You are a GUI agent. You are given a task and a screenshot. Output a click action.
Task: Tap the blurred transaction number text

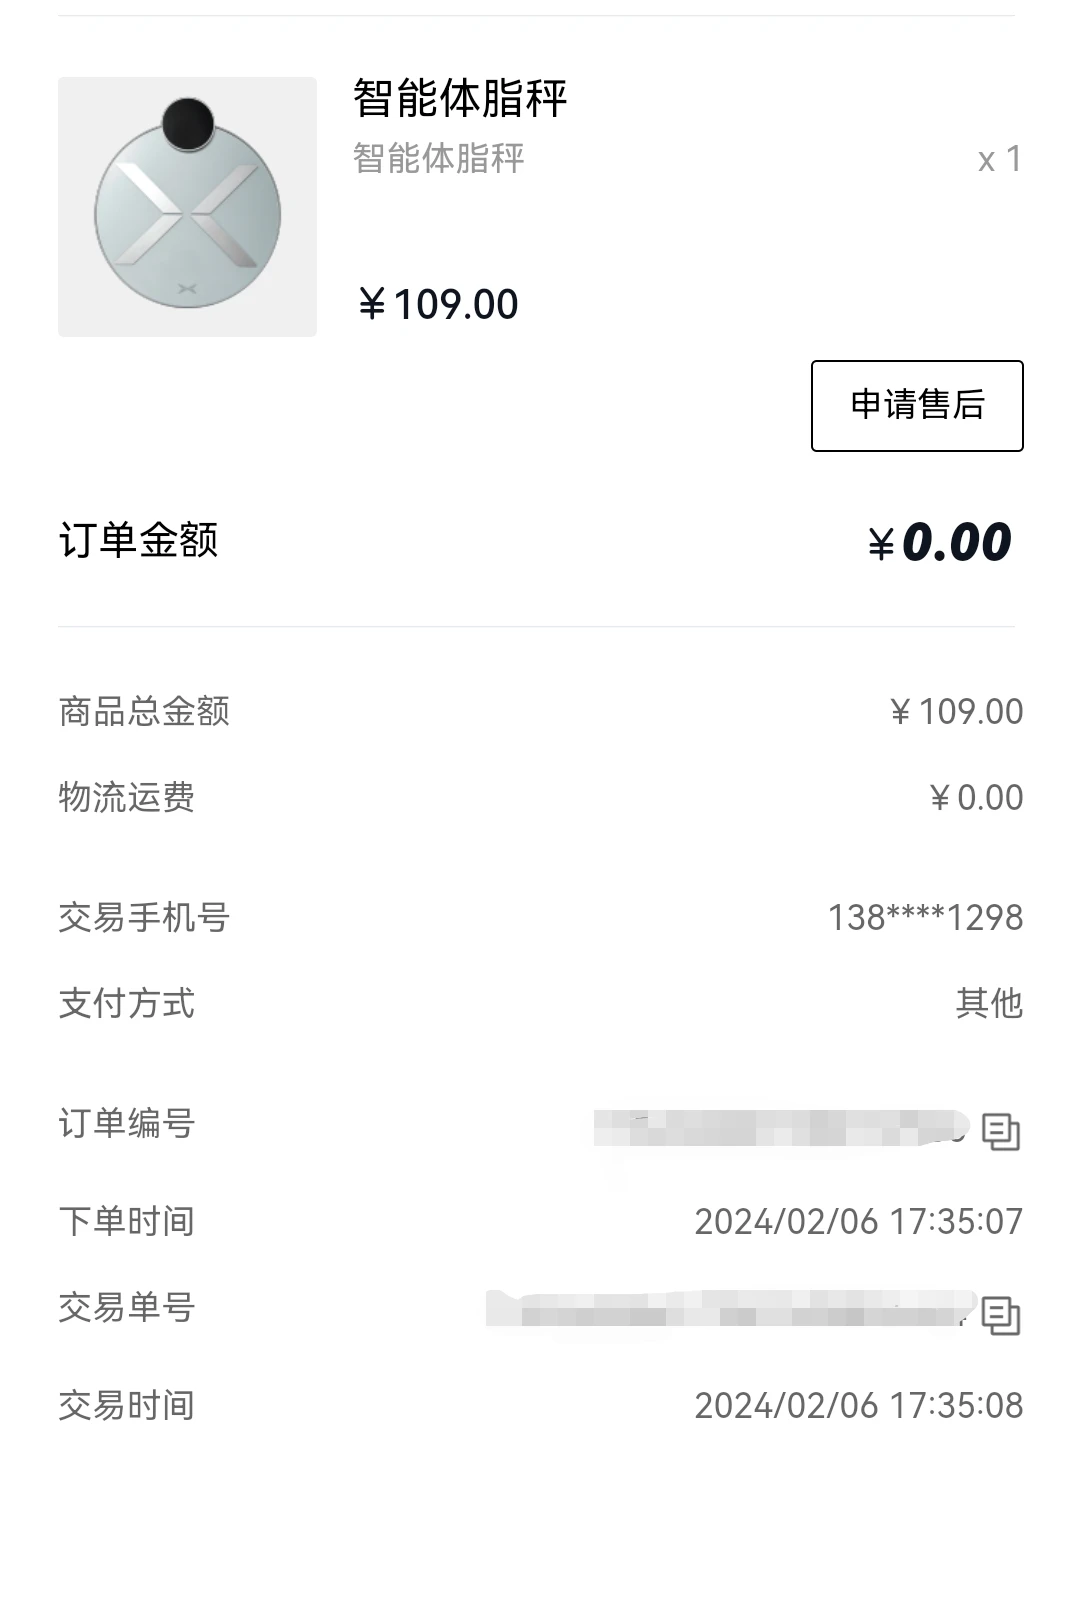(731, 1308)
